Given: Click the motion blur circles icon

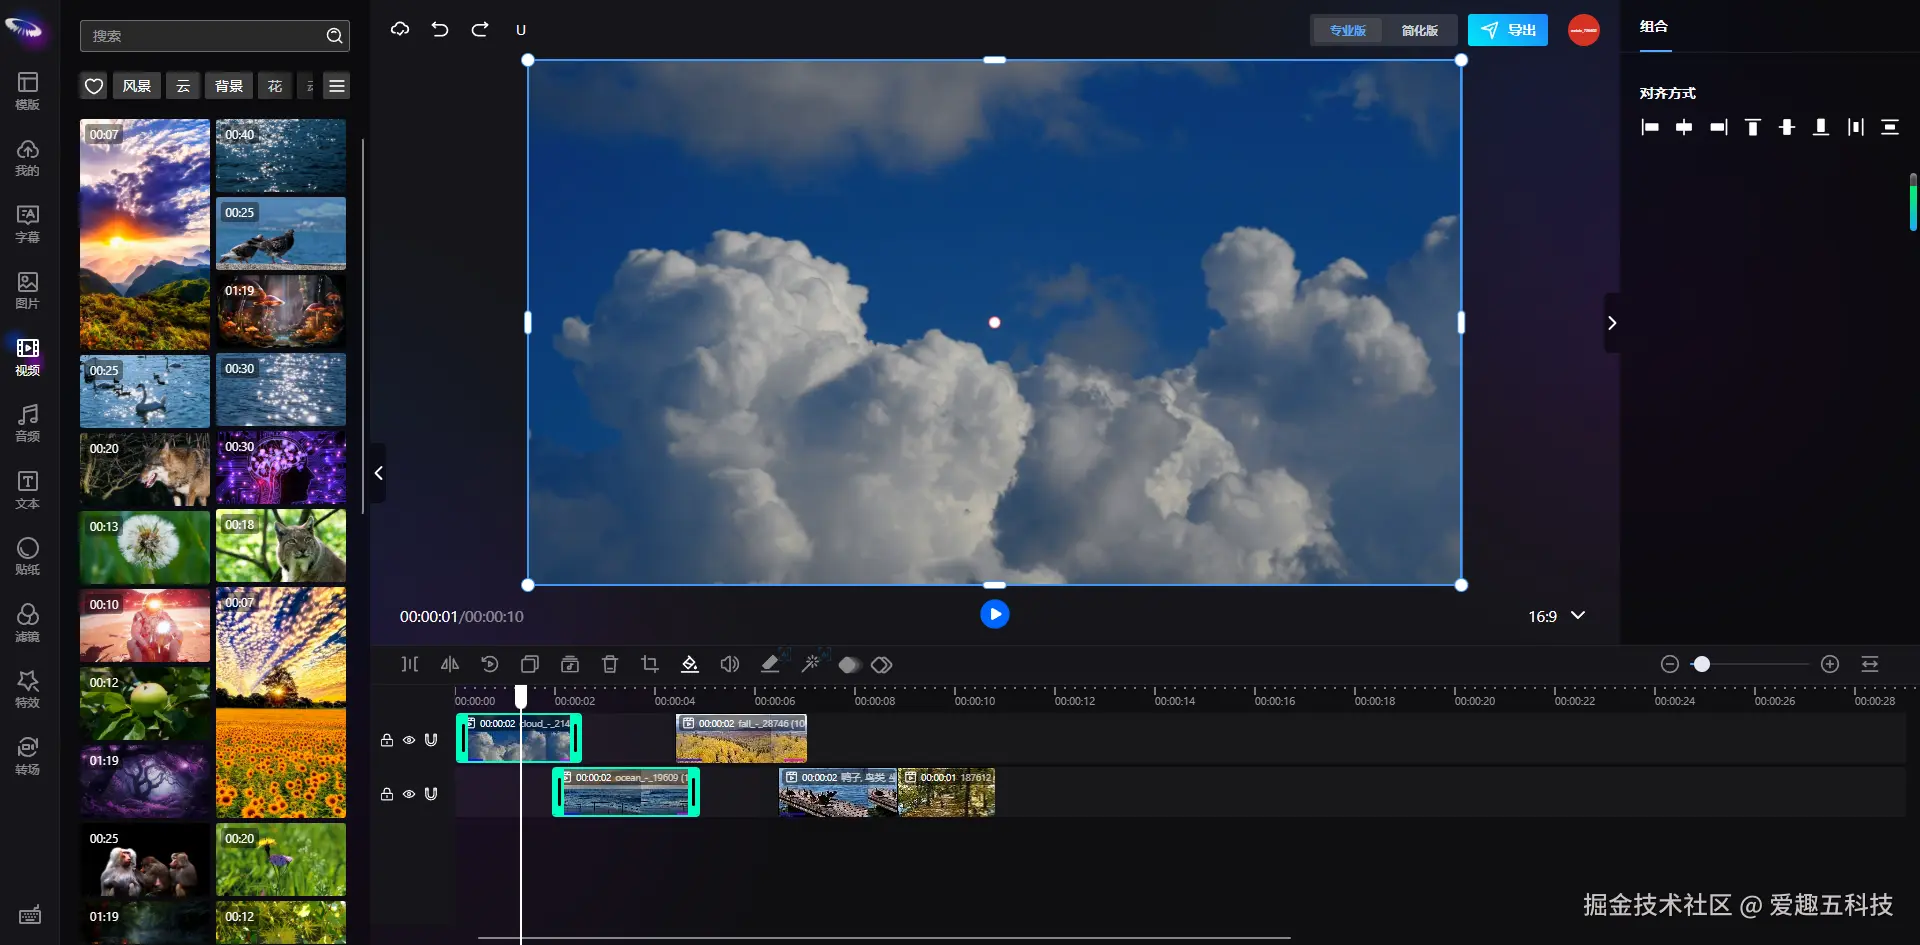Looking at the screenshot, I should [x=849, y=665].
